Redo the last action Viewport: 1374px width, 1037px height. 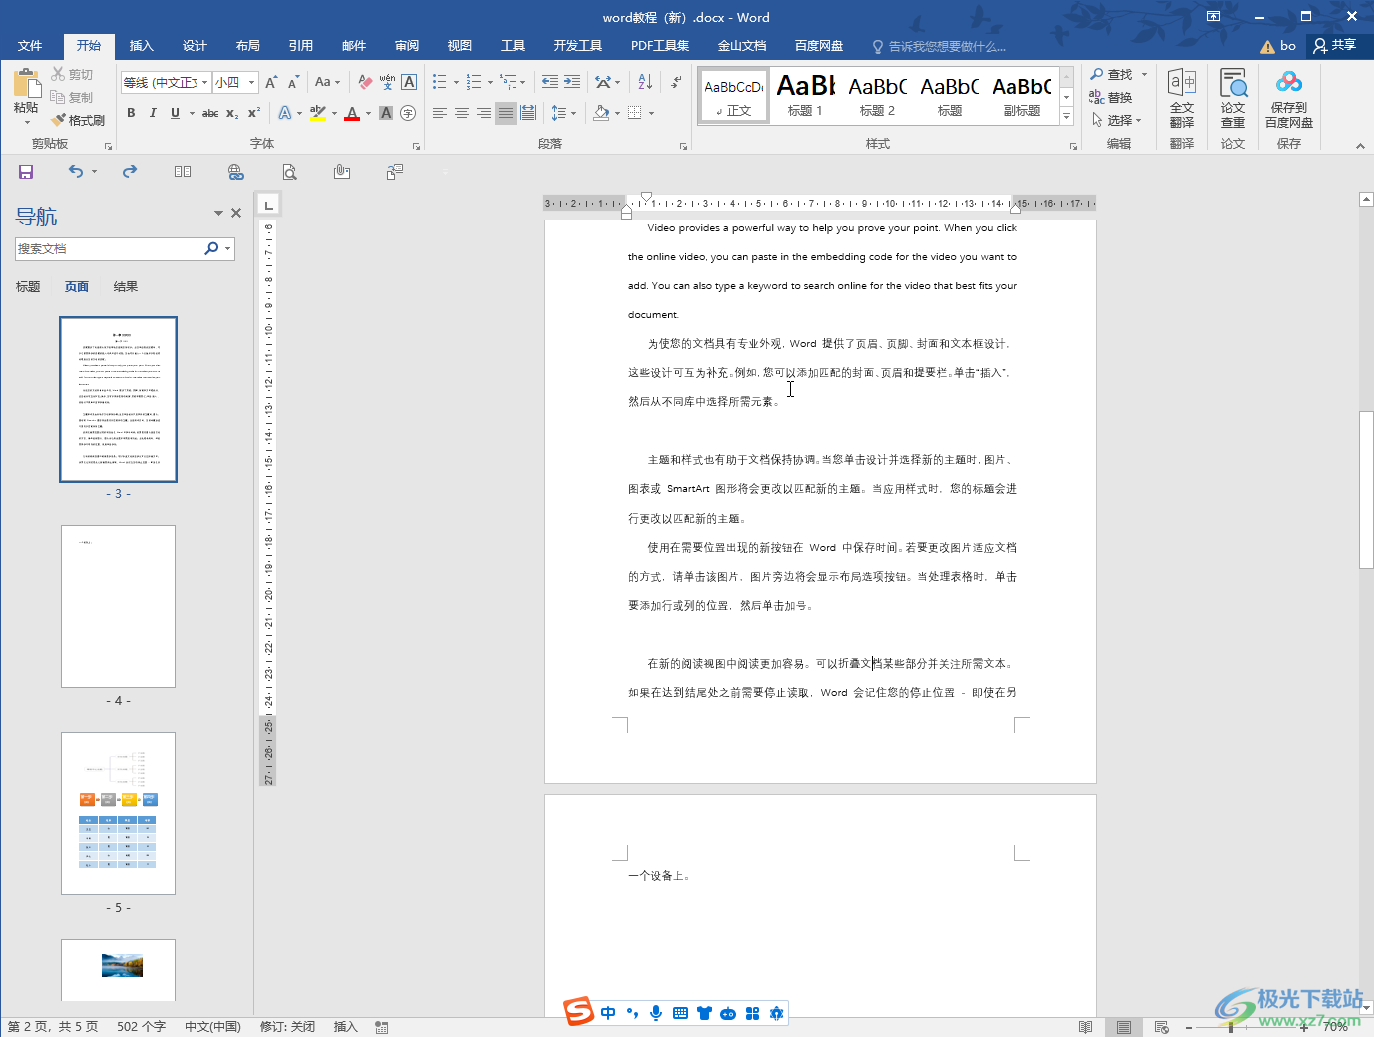click(130, 172)
